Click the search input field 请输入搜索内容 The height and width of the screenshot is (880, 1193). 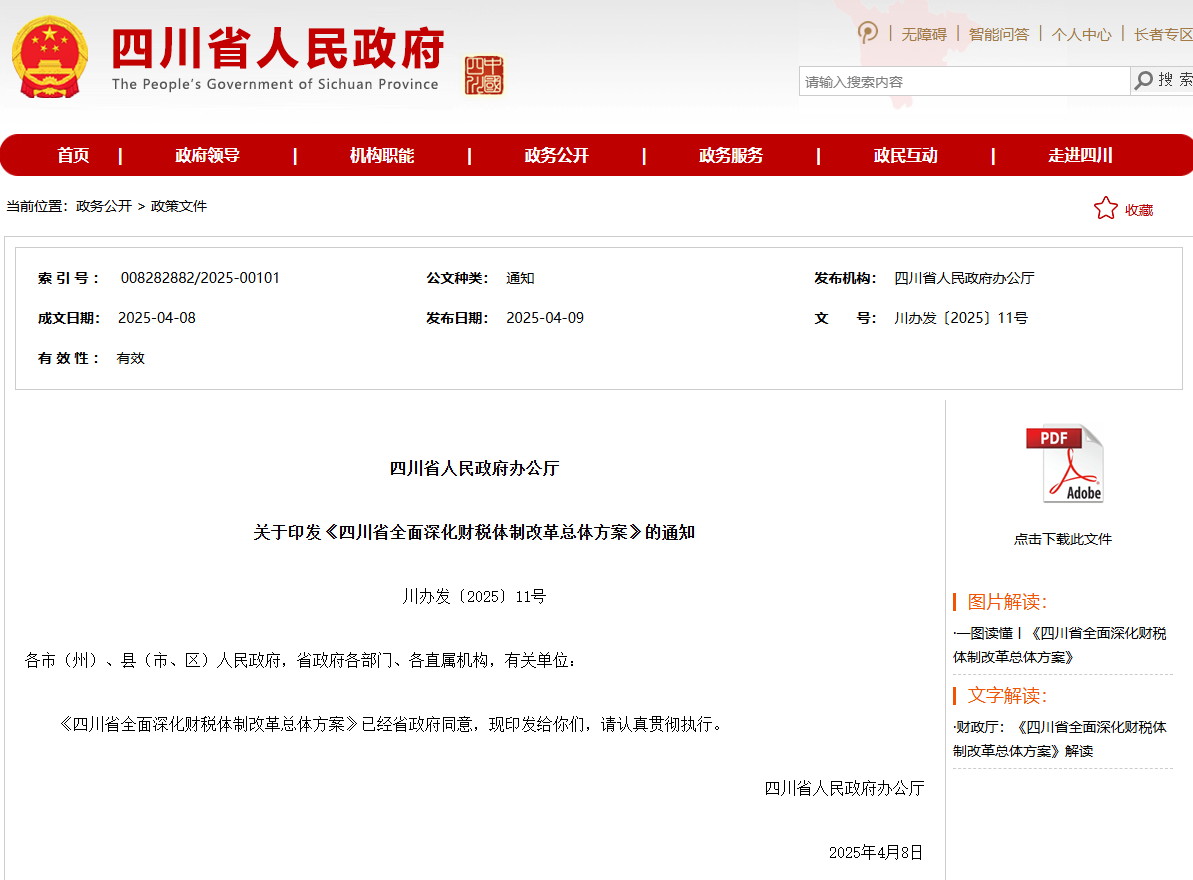coord(963,82)
